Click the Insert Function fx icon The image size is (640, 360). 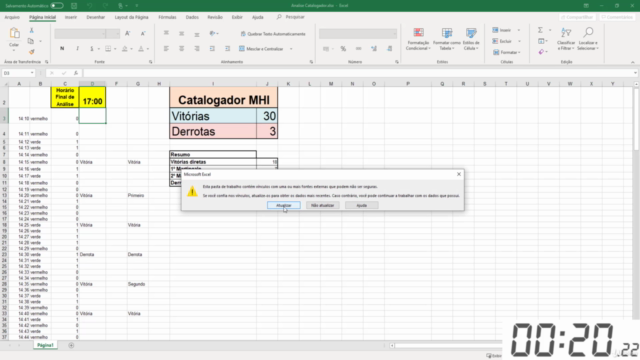pos(76,73)
